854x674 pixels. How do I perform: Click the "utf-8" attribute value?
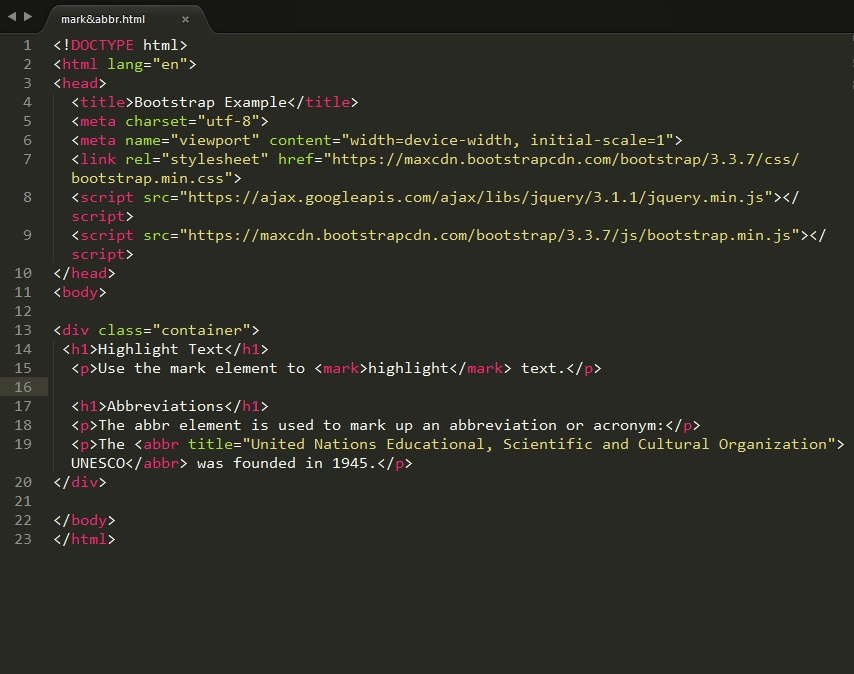(228, 121)
